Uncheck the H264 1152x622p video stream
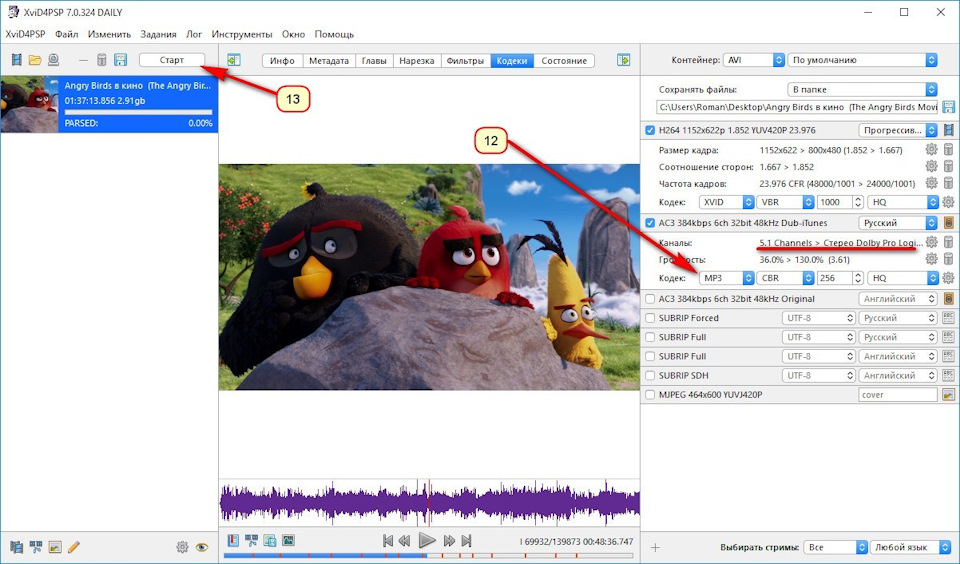Image resolution: width=960 pixels, height=564 pixels. point(650,130)
